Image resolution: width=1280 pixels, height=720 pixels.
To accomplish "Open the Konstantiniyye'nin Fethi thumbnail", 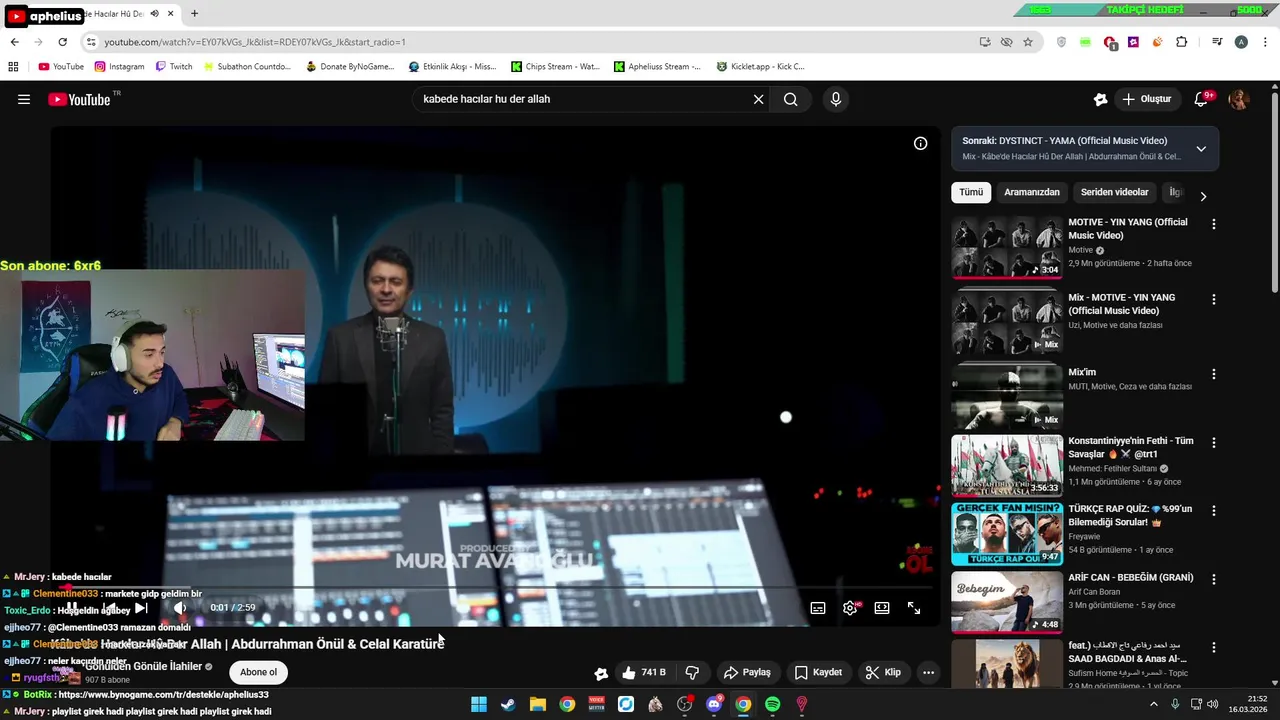I will 1007,465.
